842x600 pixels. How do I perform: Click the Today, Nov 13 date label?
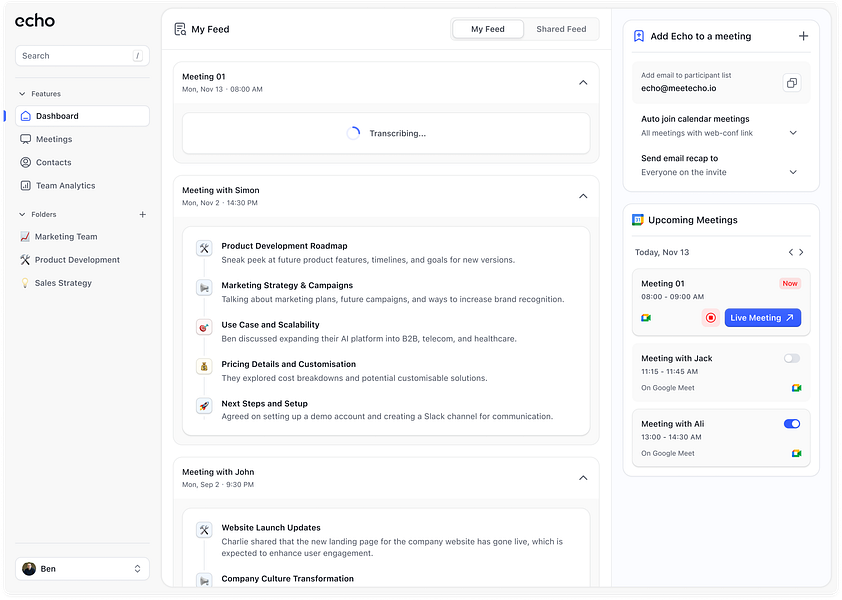(x=662, y=252)
